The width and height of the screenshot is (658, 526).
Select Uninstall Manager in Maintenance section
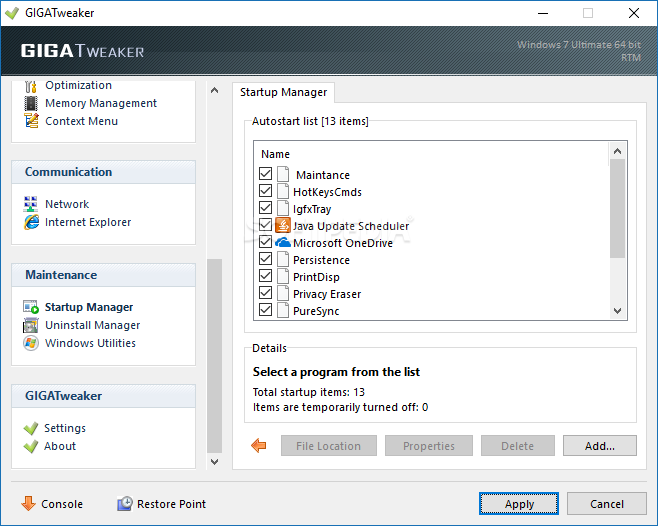92,325
